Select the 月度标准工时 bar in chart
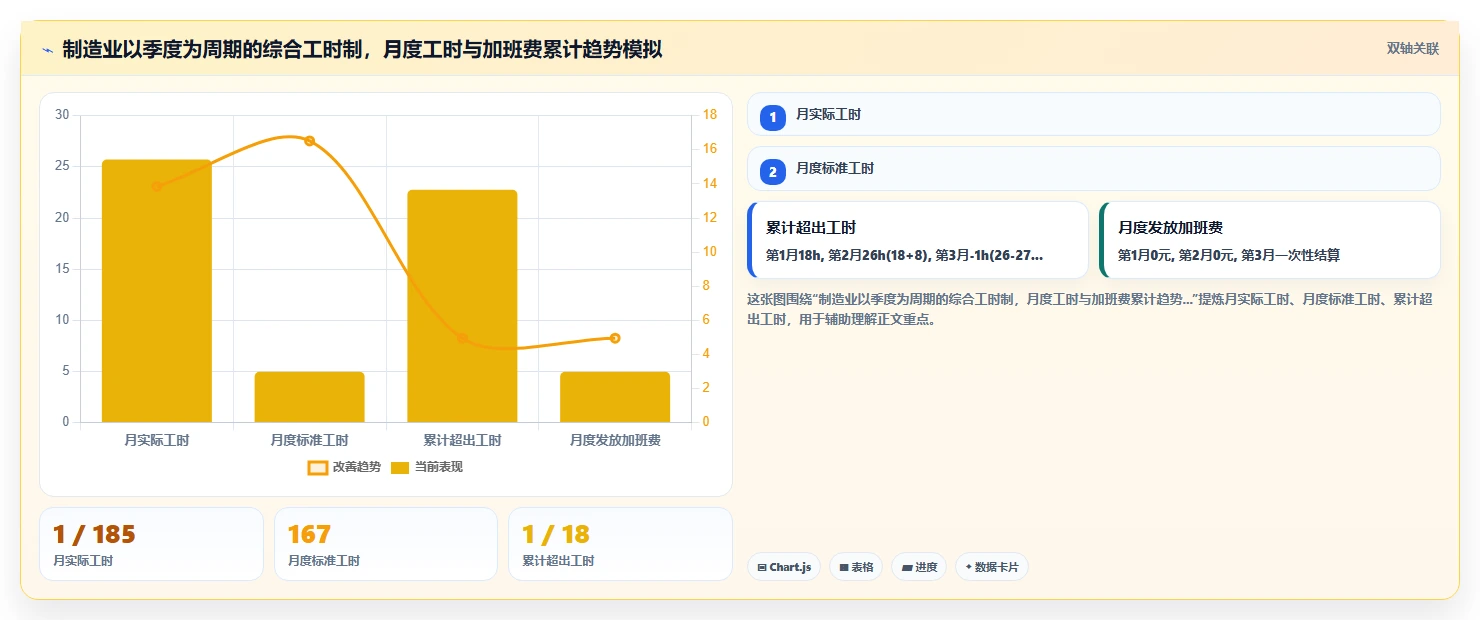Image resolution: width=1480 pixels, height=620 pixels. [309, 397]
